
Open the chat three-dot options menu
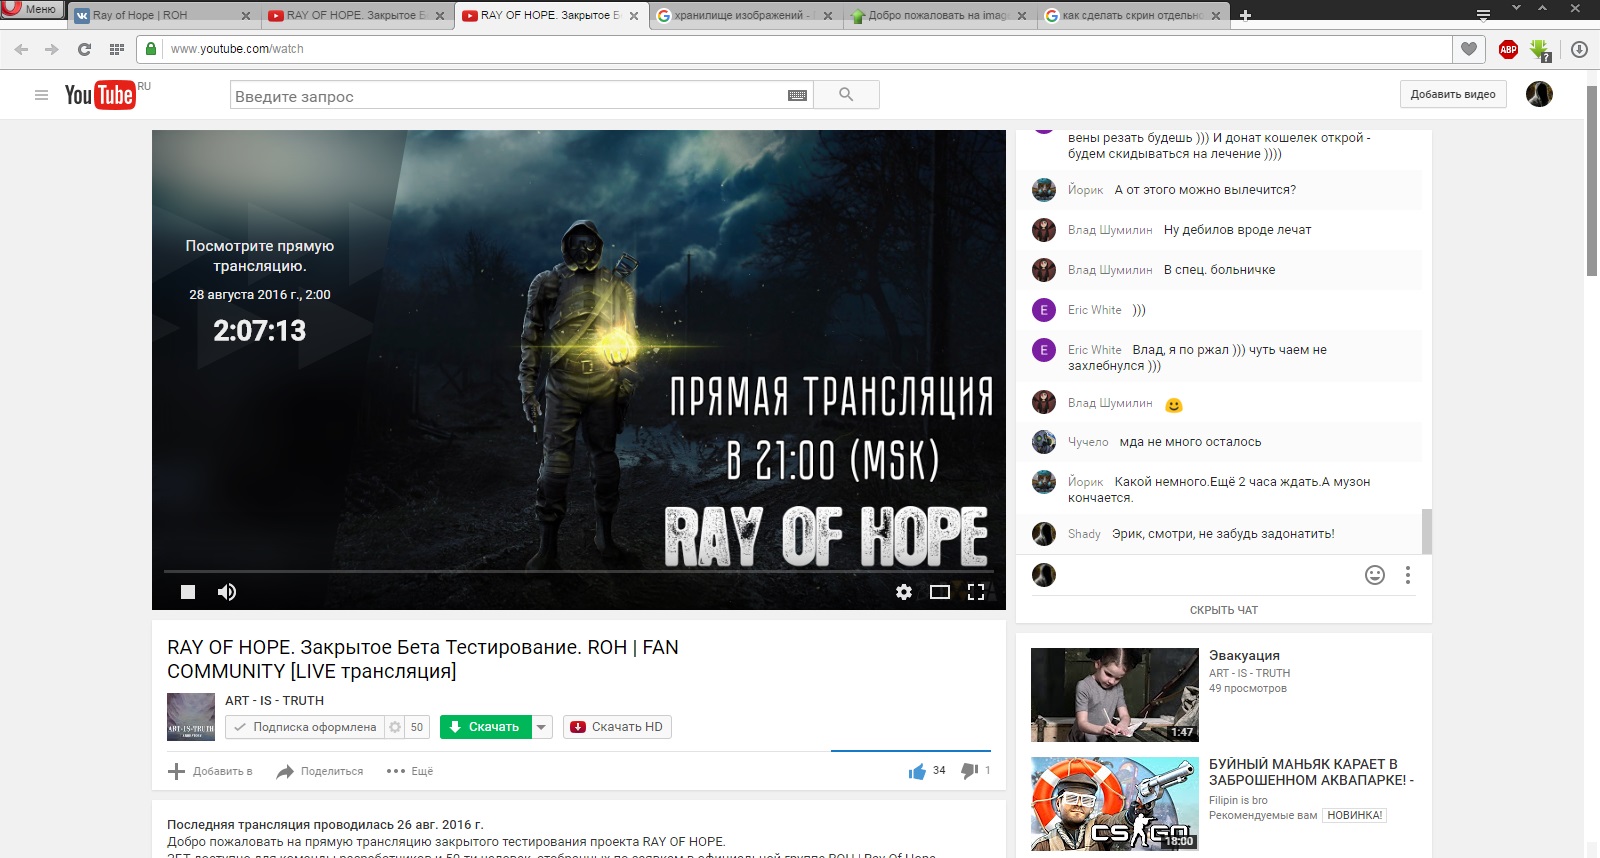(x=1408, y=575)
